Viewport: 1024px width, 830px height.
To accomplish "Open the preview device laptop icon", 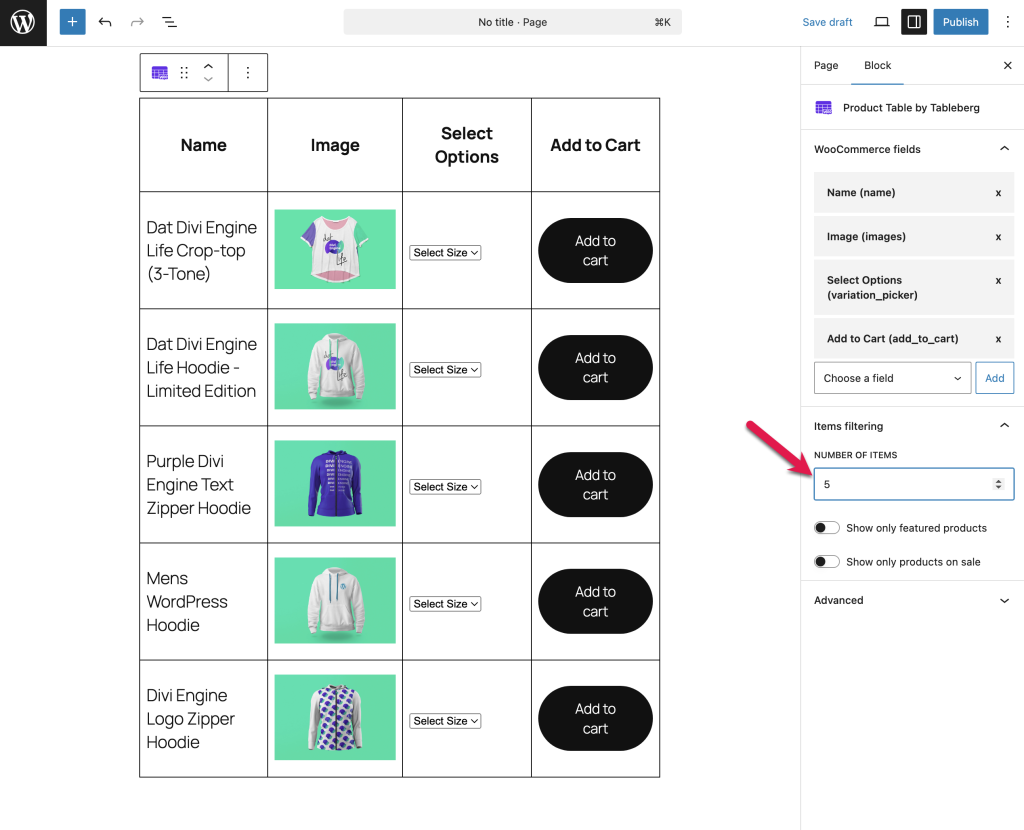I will (882, 22).
